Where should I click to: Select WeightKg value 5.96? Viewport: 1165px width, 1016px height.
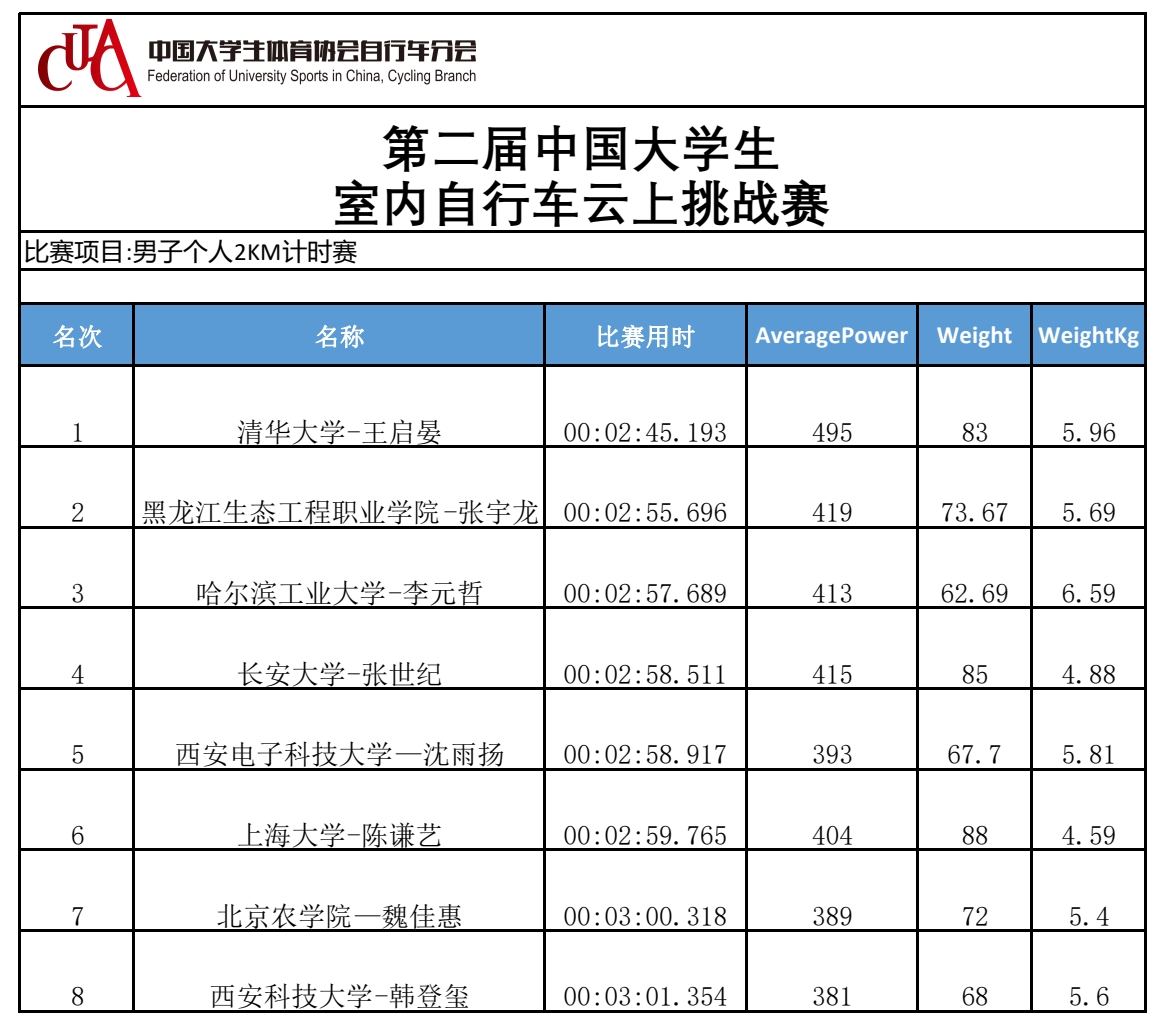(1088, 433)
